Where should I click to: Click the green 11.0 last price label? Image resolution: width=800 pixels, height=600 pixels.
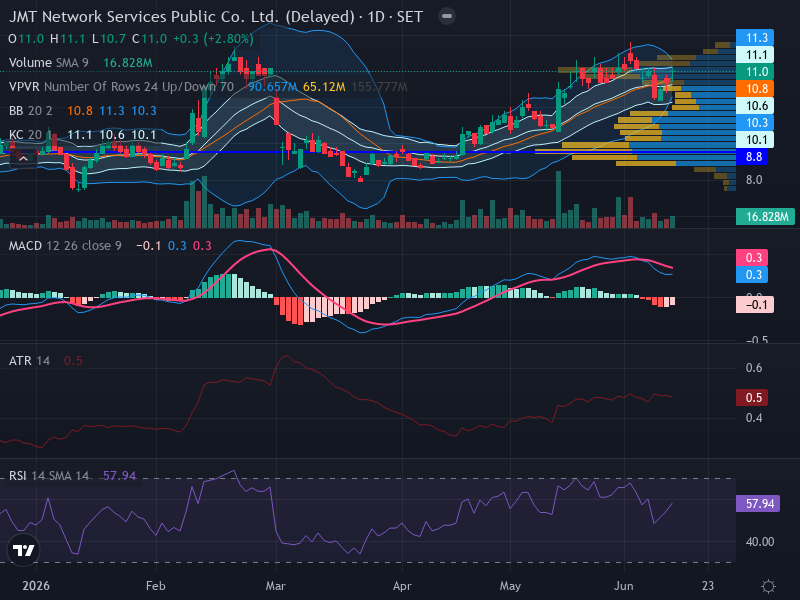pyautogui.click(x=755, y=71)
